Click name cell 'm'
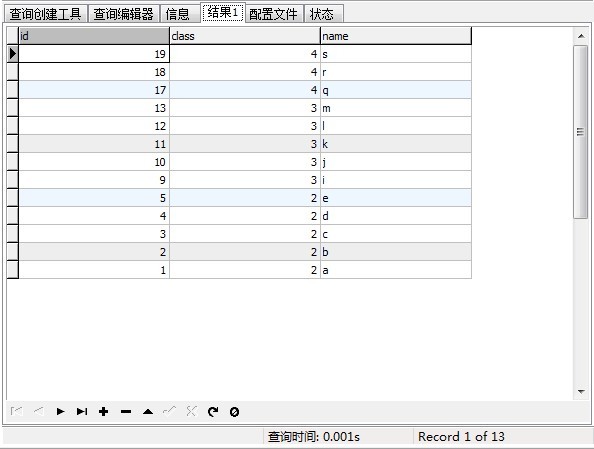The height and width of the screenshot is (449, 594). (396, 108)
